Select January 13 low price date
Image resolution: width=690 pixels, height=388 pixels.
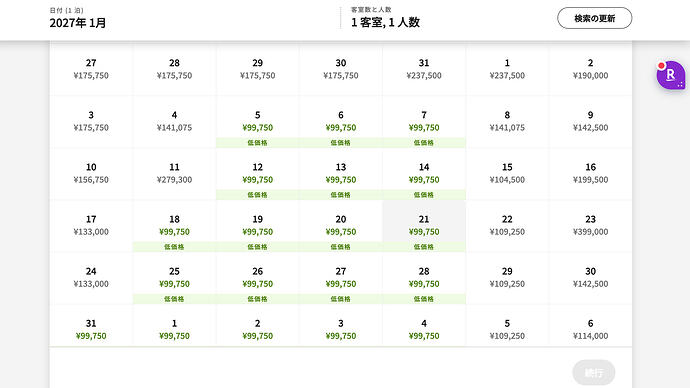(341, 174)
